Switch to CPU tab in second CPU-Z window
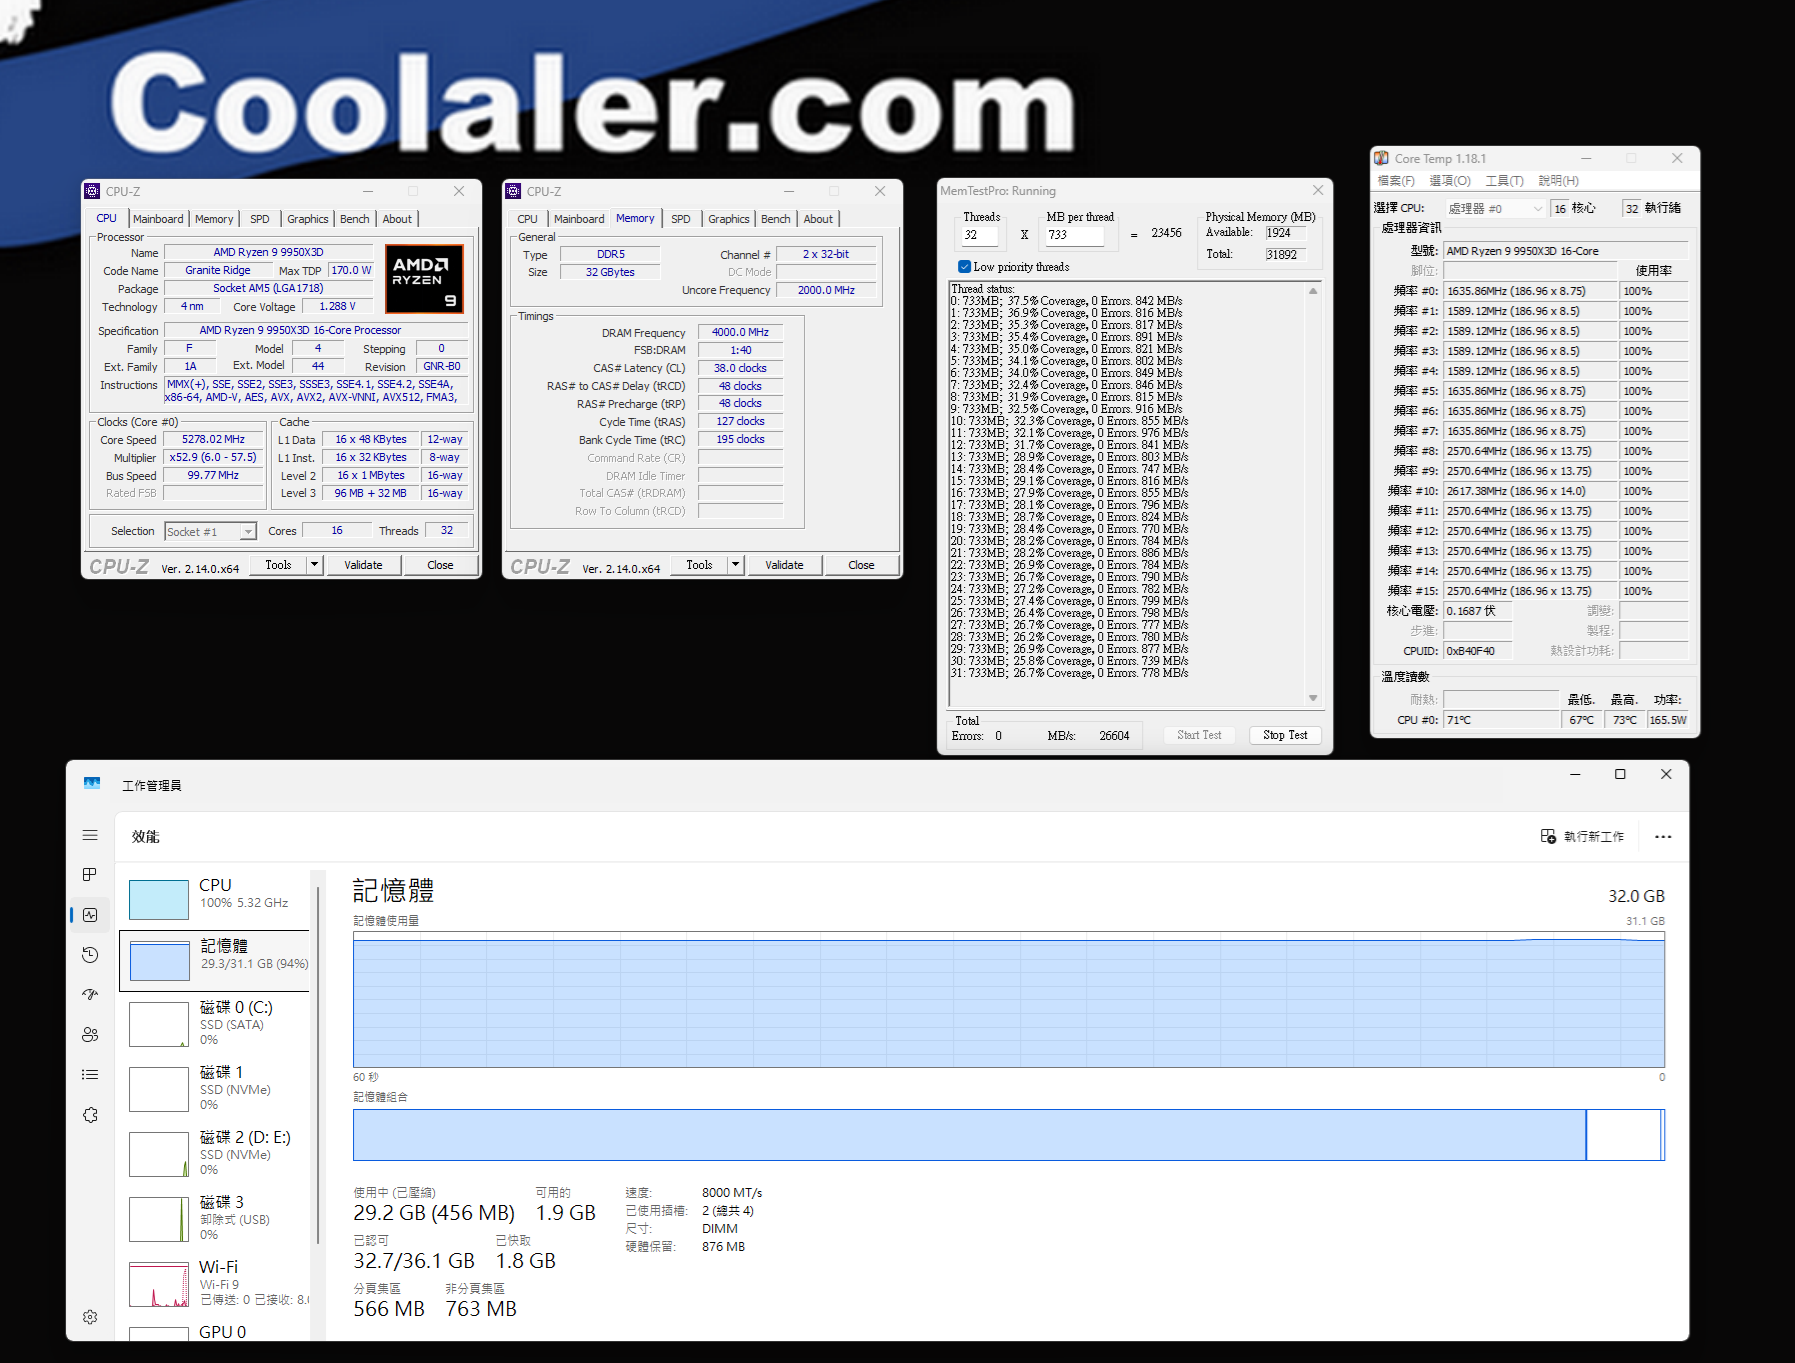Viewport: 1795px width, 1363px height. [x=528, y=219]
